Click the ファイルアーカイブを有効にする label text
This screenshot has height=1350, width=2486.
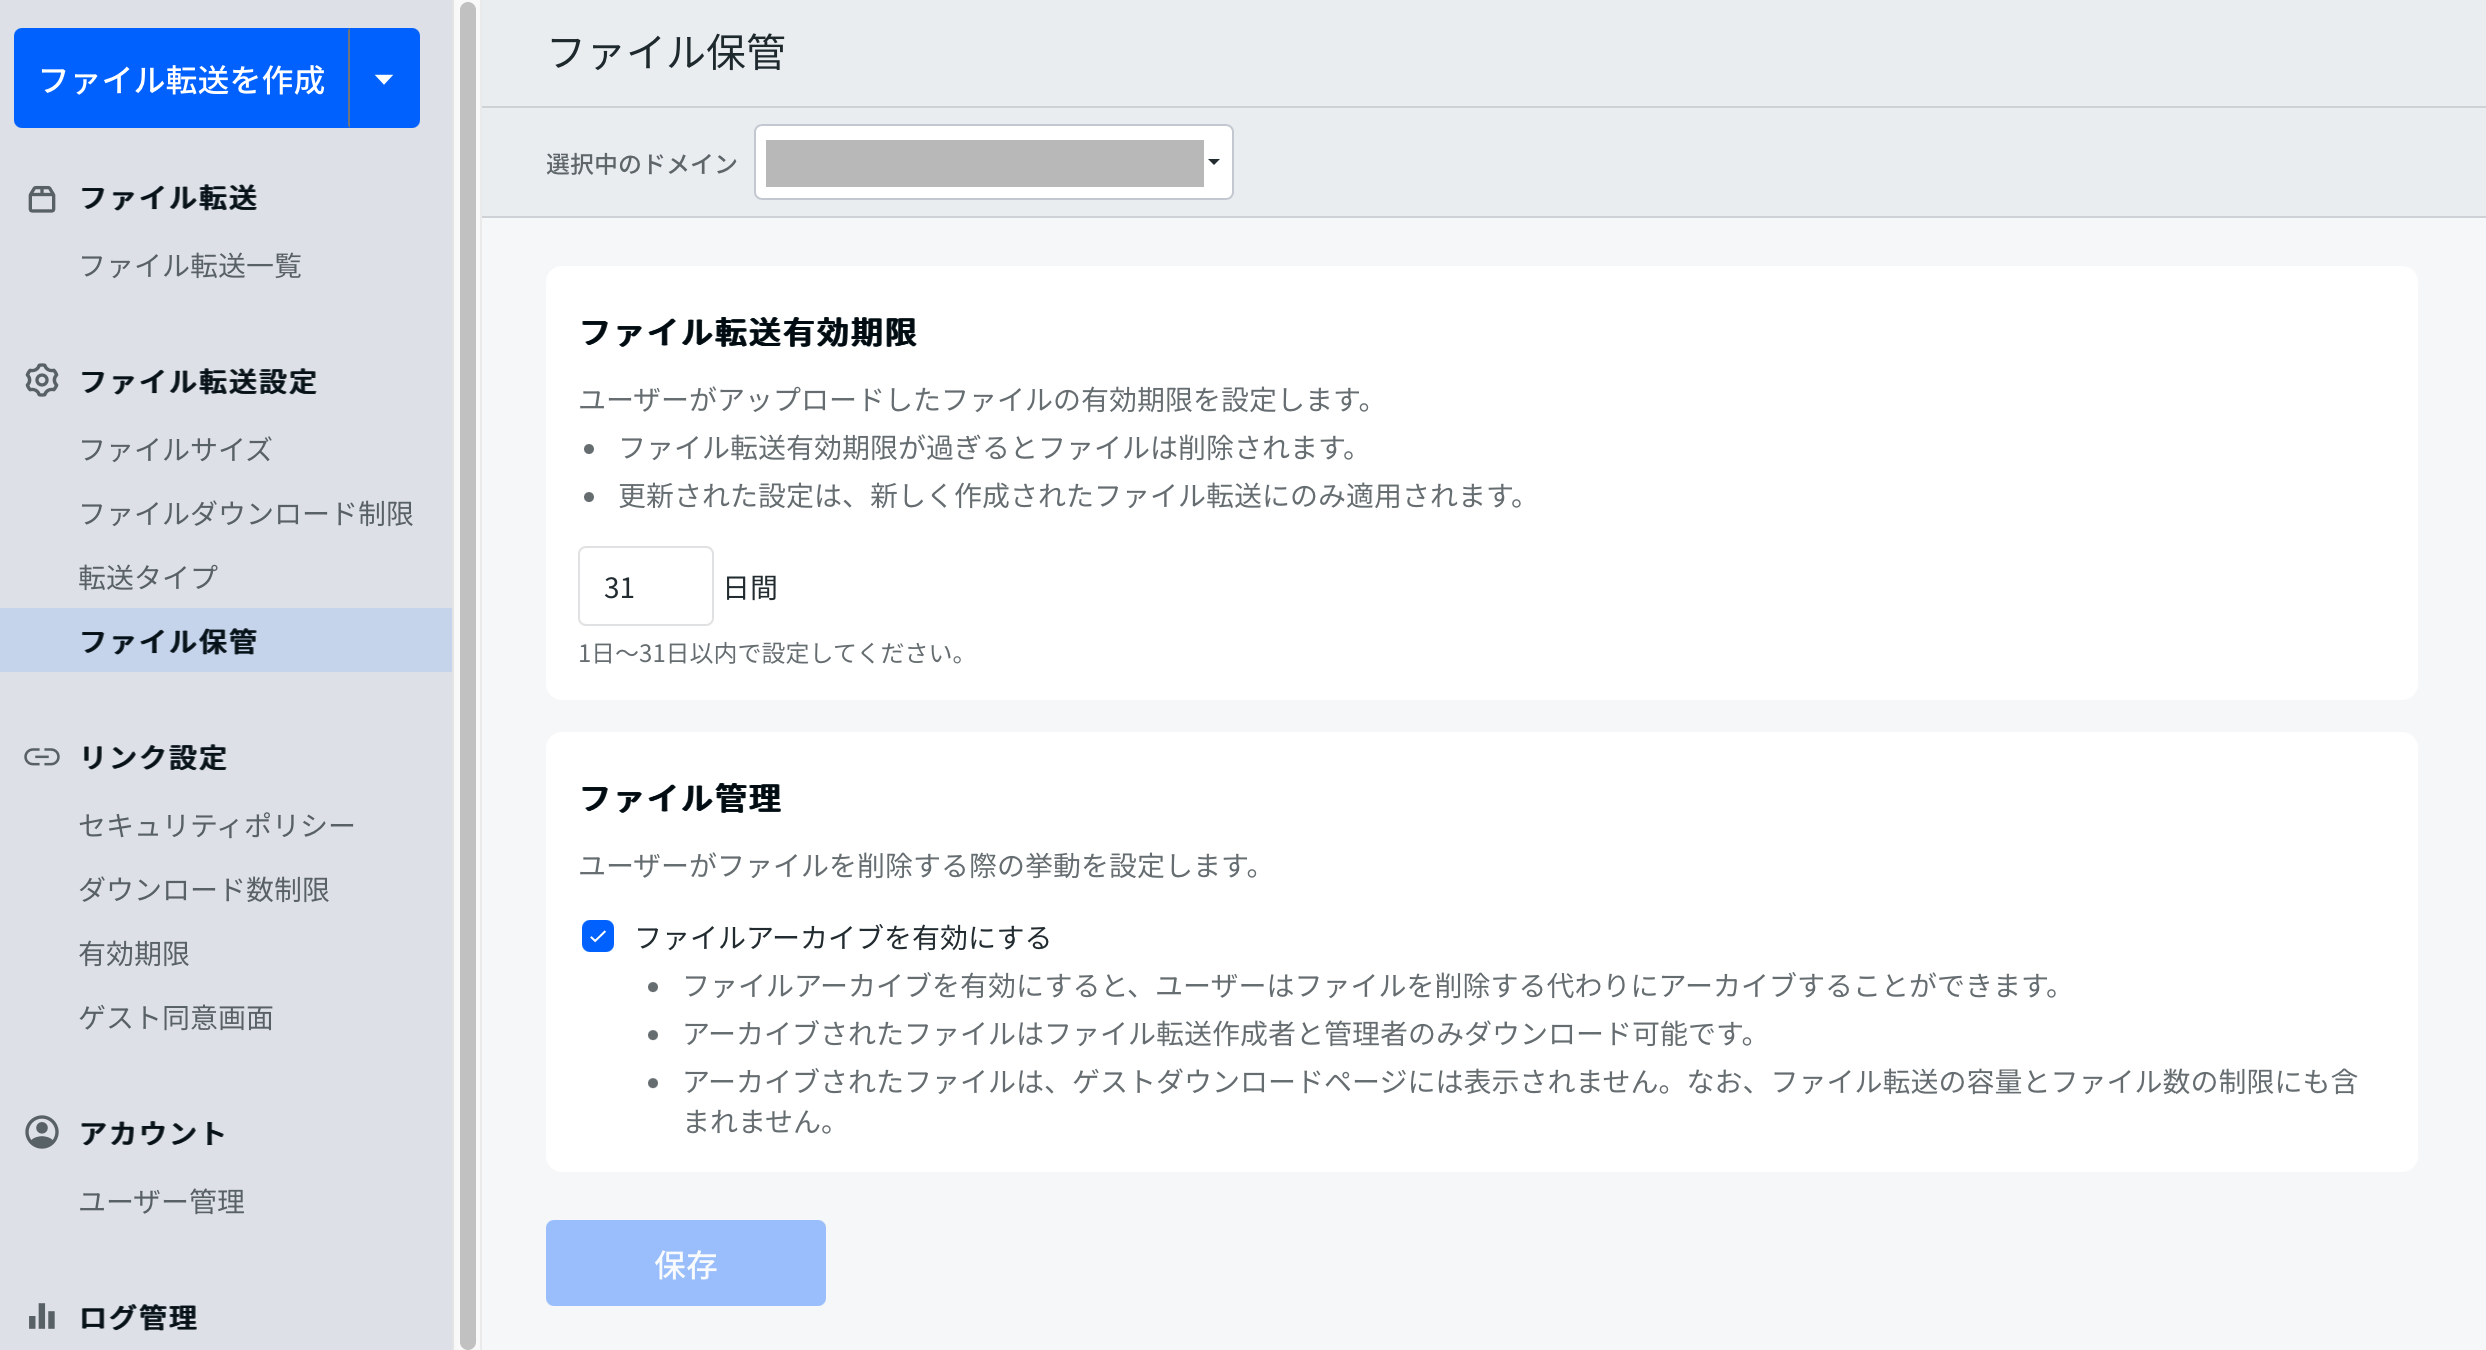point(843,937)
